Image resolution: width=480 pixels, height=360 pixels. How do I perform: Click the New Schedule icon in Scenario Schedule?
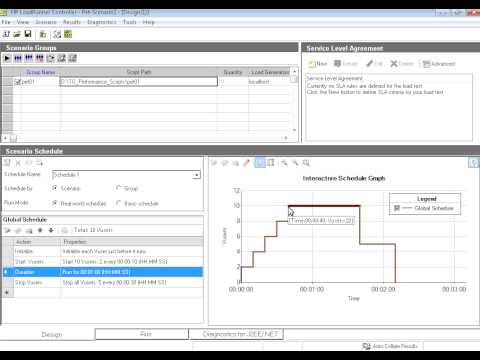7,163
